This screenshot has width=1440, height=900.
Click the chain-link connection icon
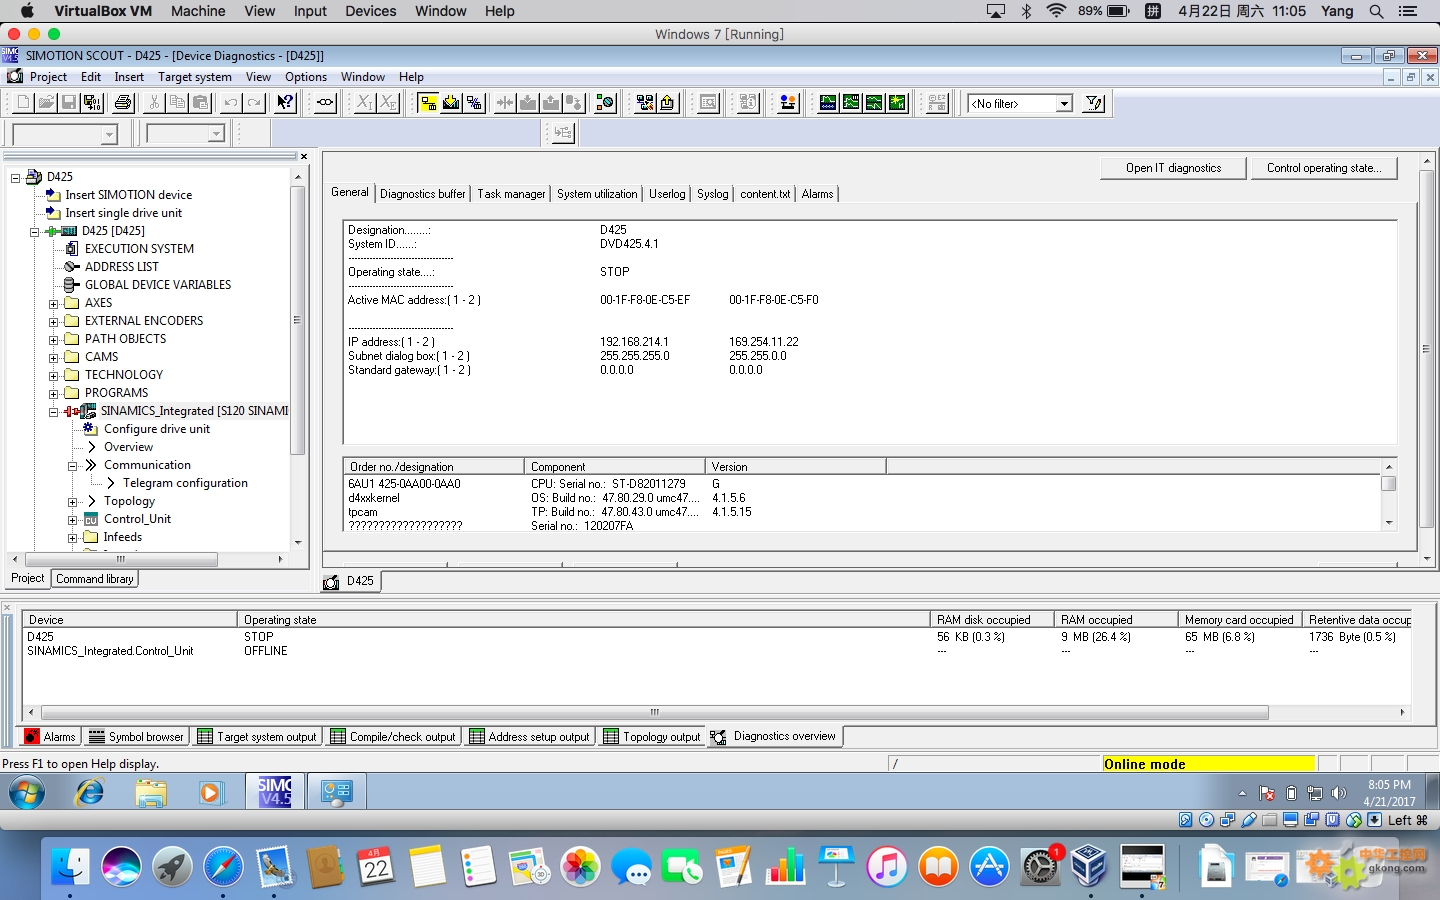(x=325, y=103)
